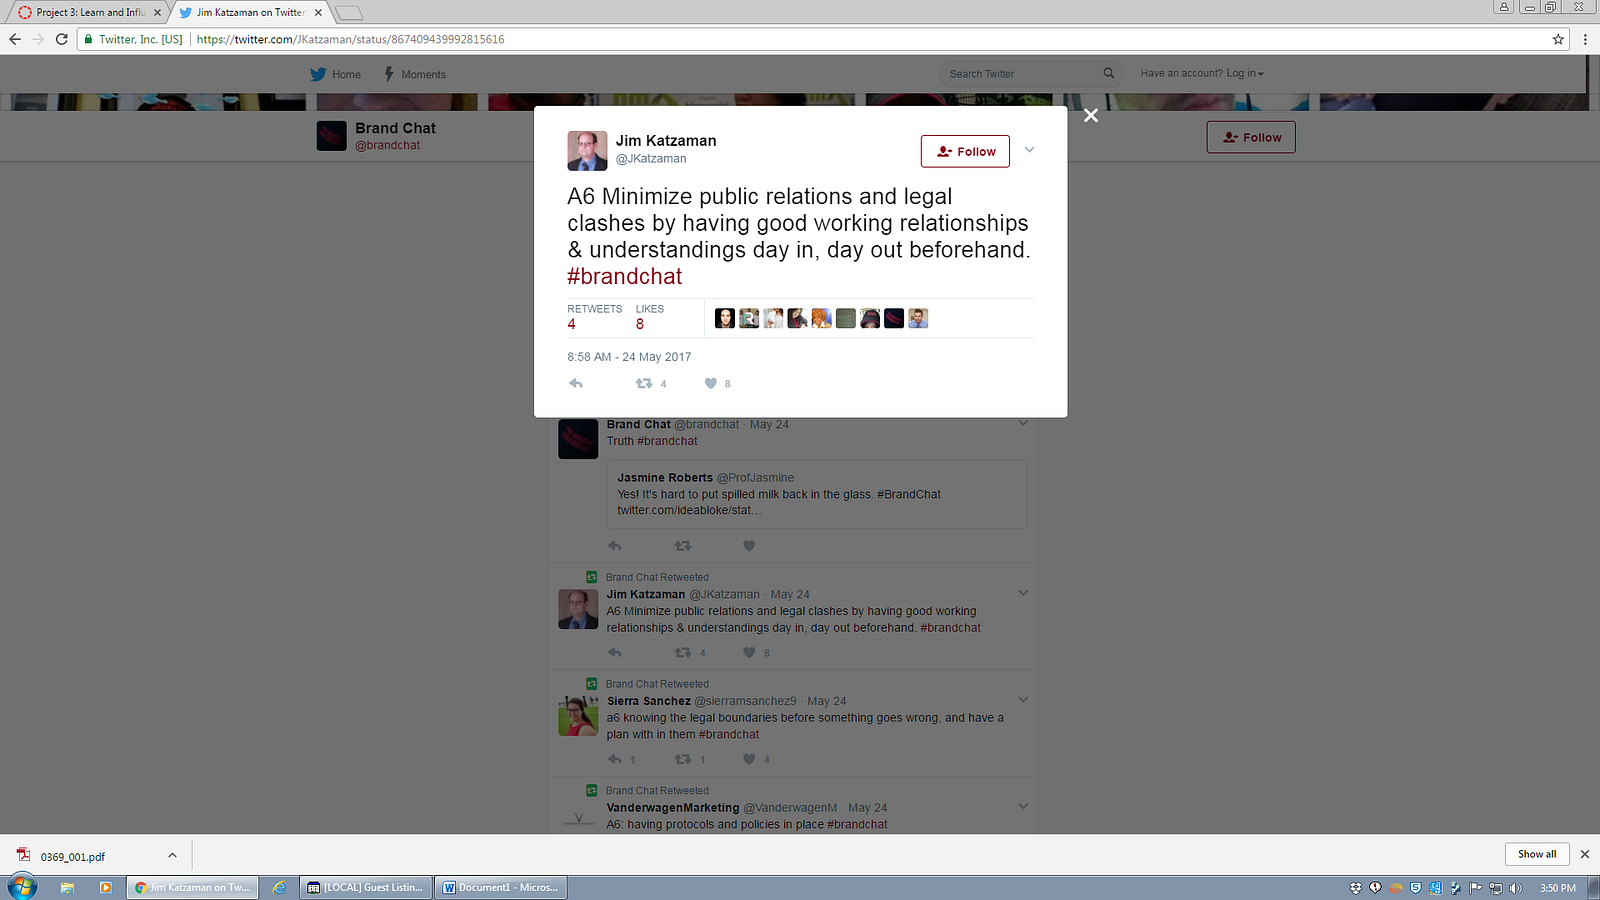
Task: Switch to '[LOCAL] Guest Listin...' taskbar window
Action: [x=366, y=887]
